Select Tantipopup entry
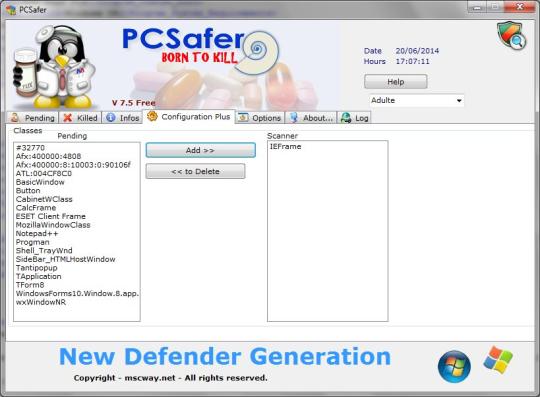This screenshot has height=397, width=540. tap(37, 268)
